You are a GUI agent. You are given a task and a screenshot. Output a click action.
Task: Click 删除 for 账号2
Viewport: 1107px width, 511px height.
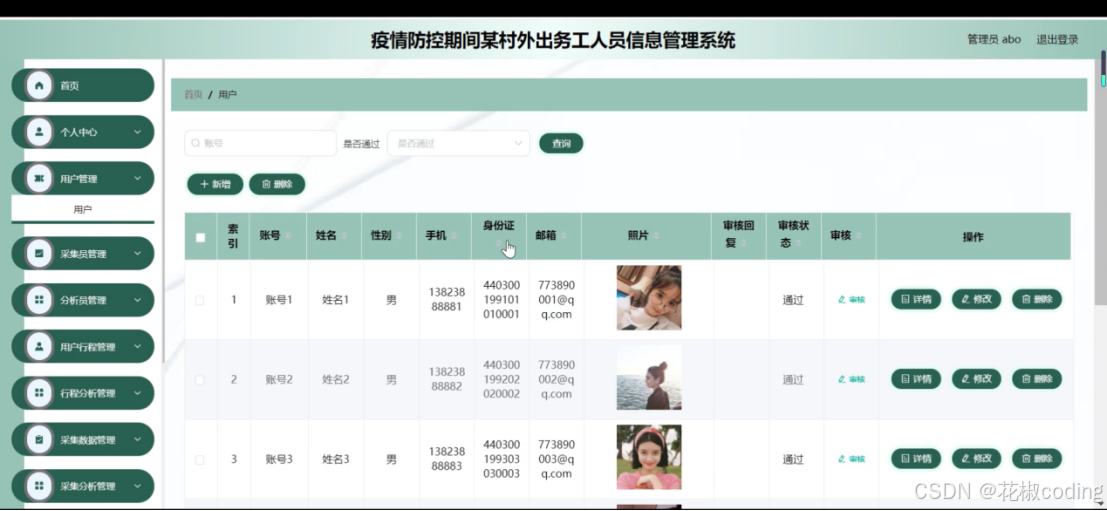pyautogui.click(x=1037, y=379)
